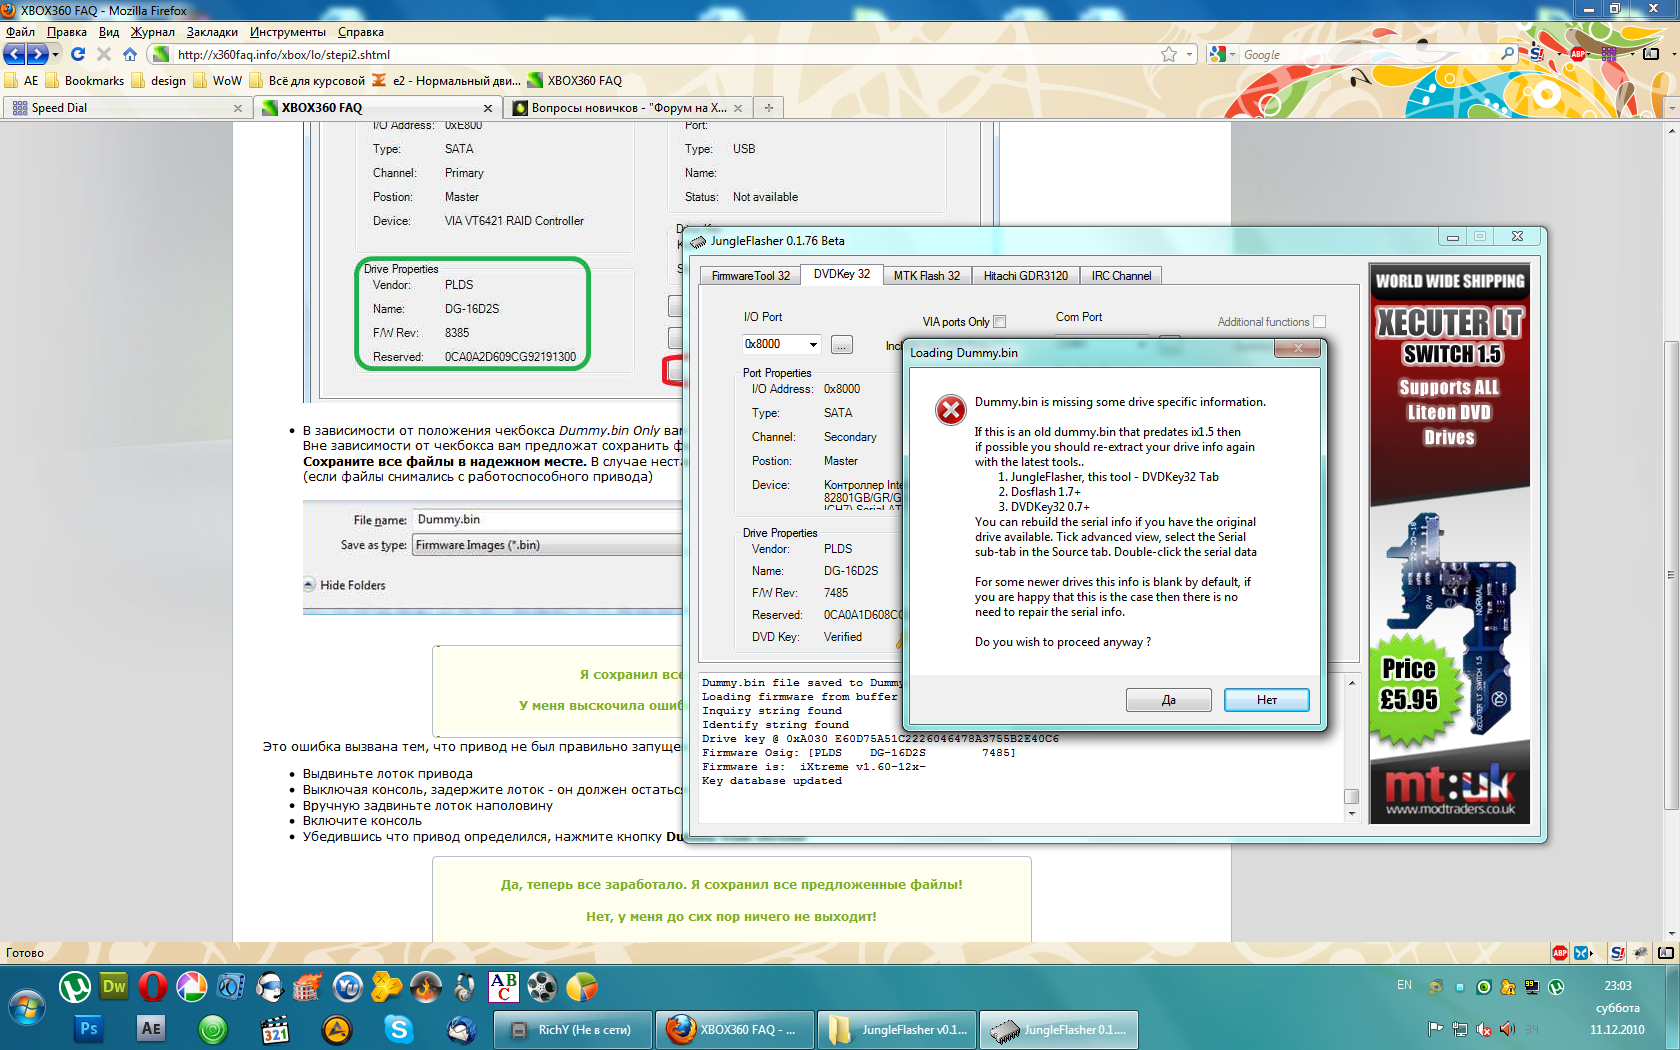This screenshot has height=1050, width=1680.
Task: Open the navigation history dropdown arrow
Action: 56,54
